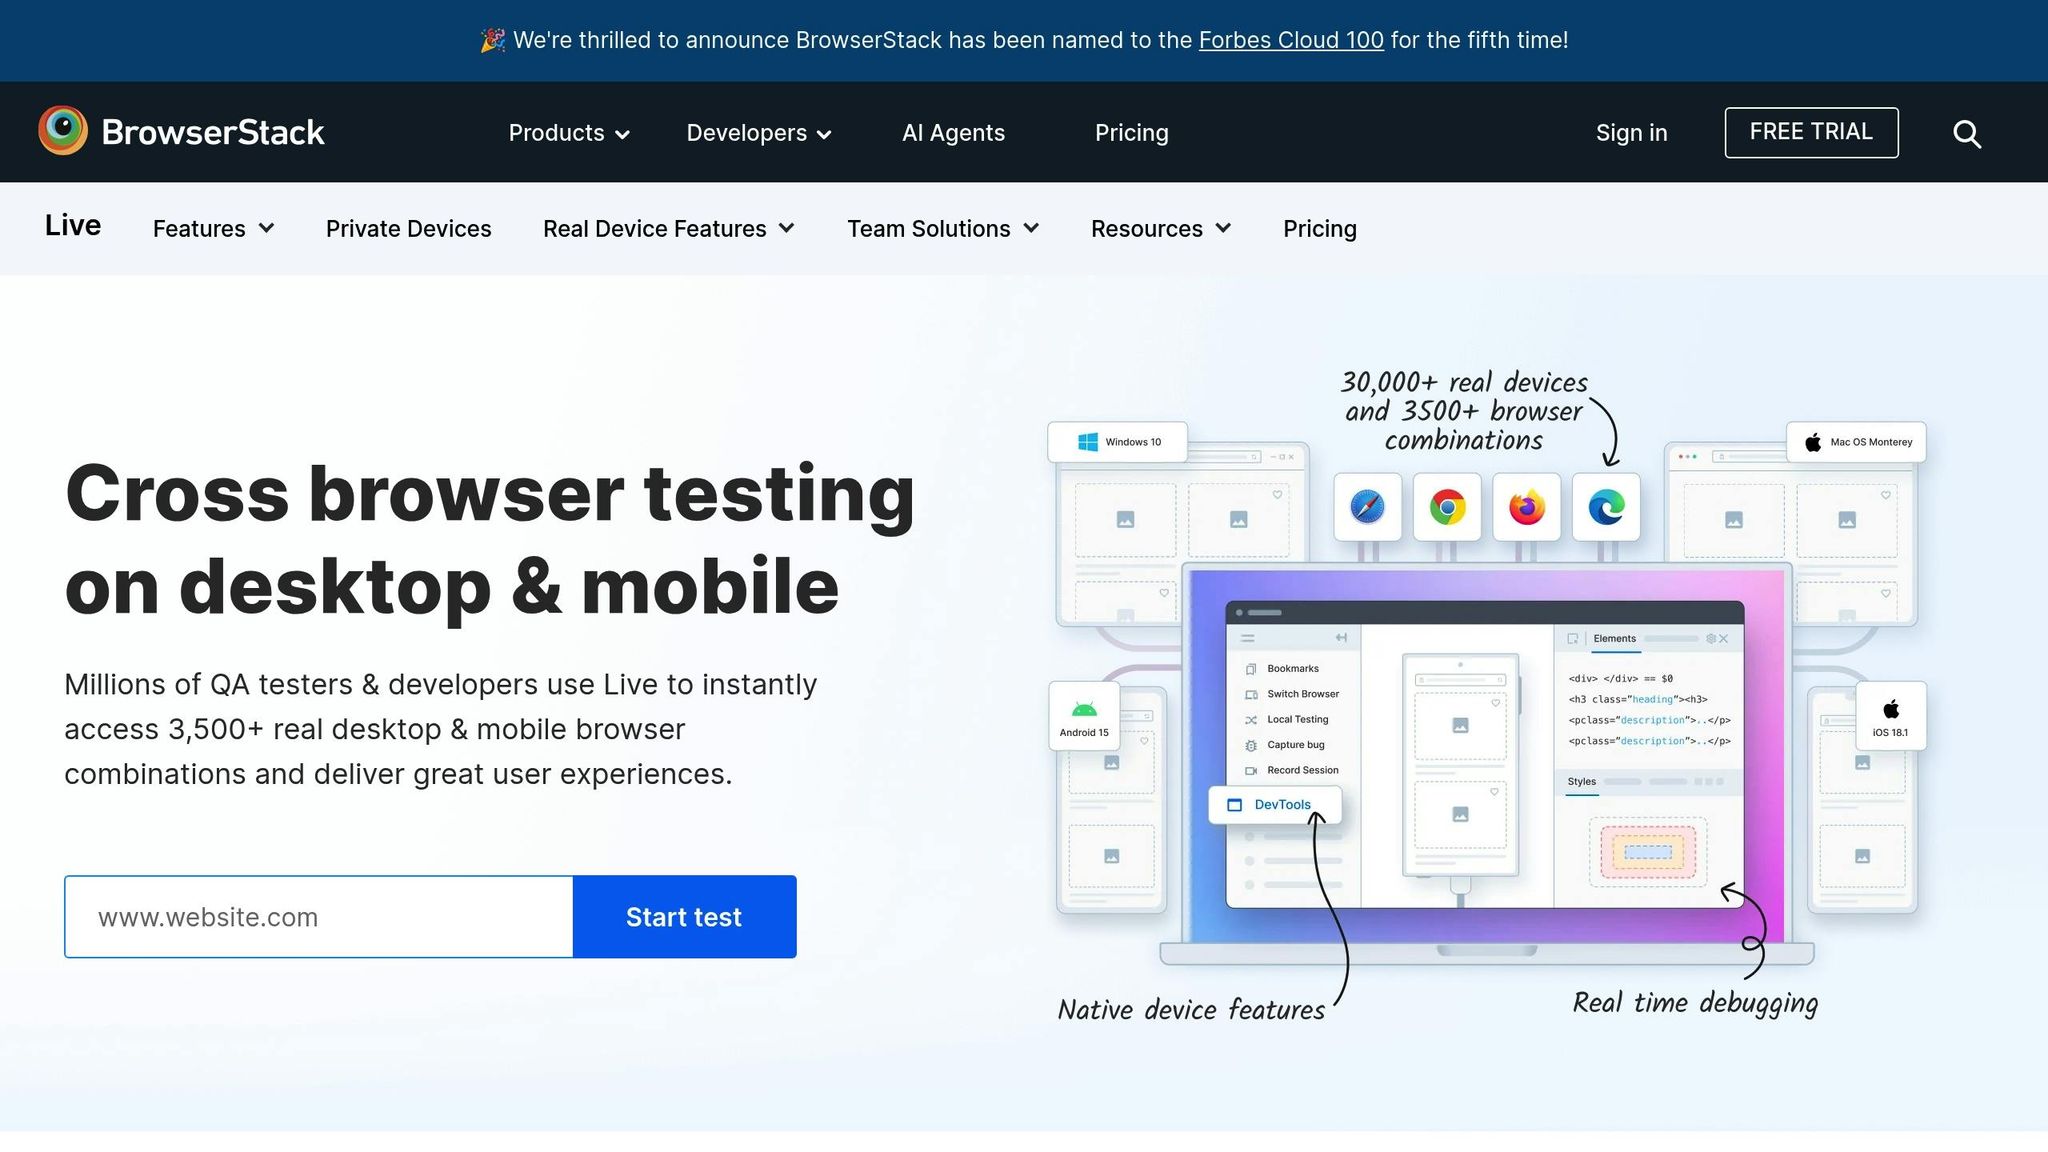This screenshot has height=1152, width=2048.
Task: Follow the Forbes Cloud 100 link
Action: (1290, 40)
